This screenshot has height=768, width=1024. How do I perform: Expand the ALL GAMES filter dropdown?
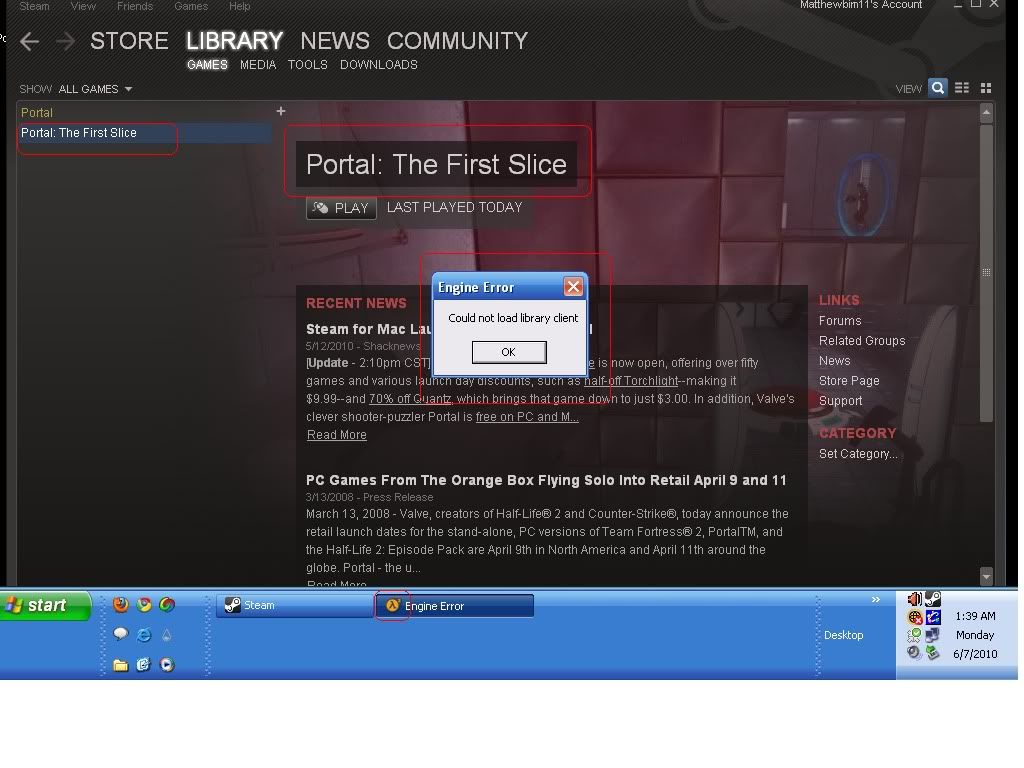pos(95,89)
